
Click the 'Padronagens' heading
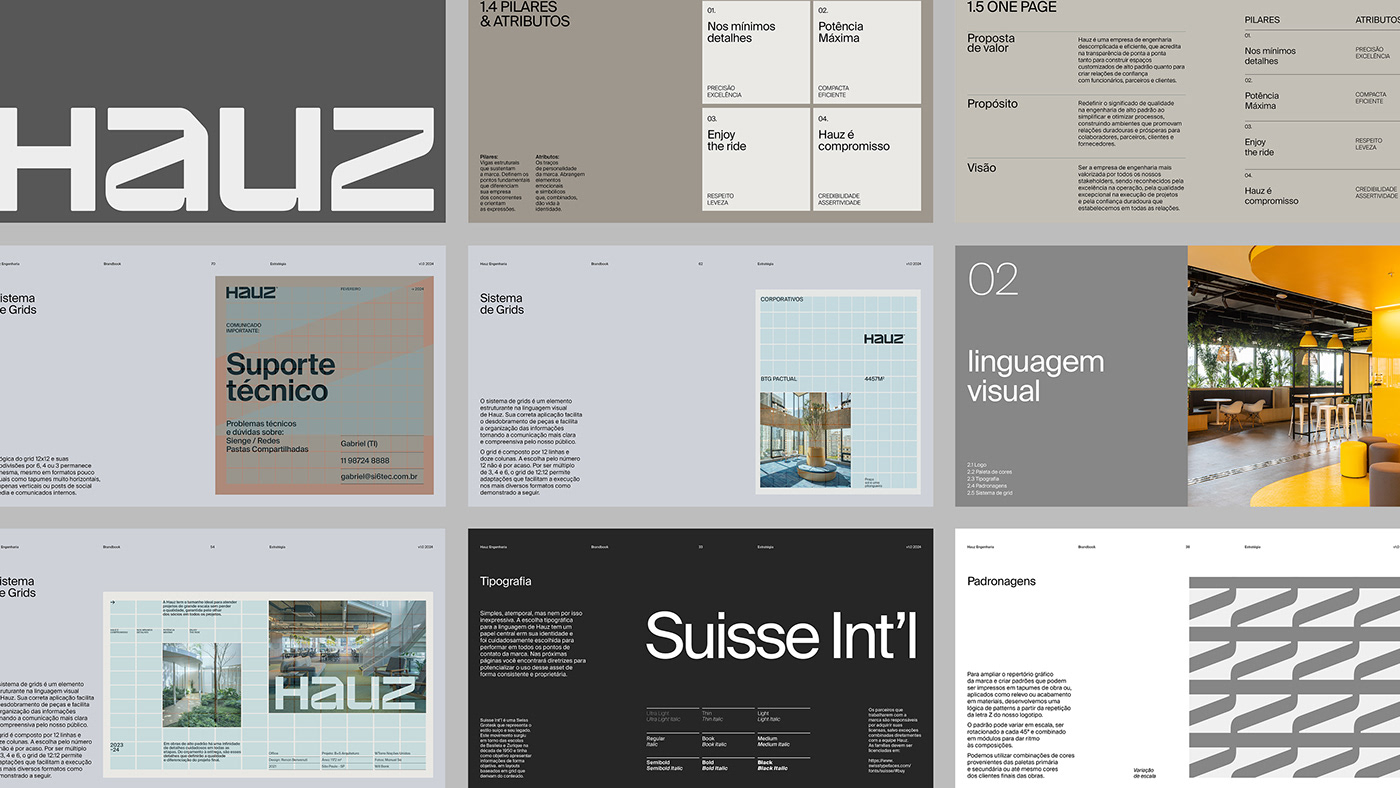[1001, 581]
